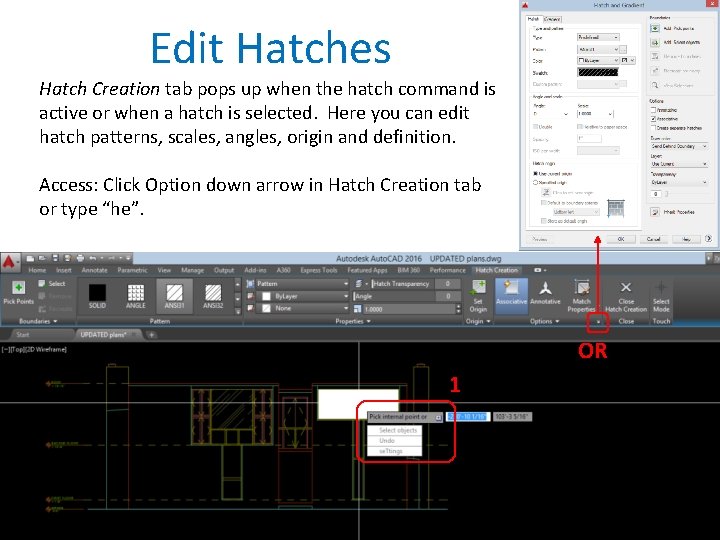
Task: Click the New drawing icon in quick access
Action: (30, 258)
